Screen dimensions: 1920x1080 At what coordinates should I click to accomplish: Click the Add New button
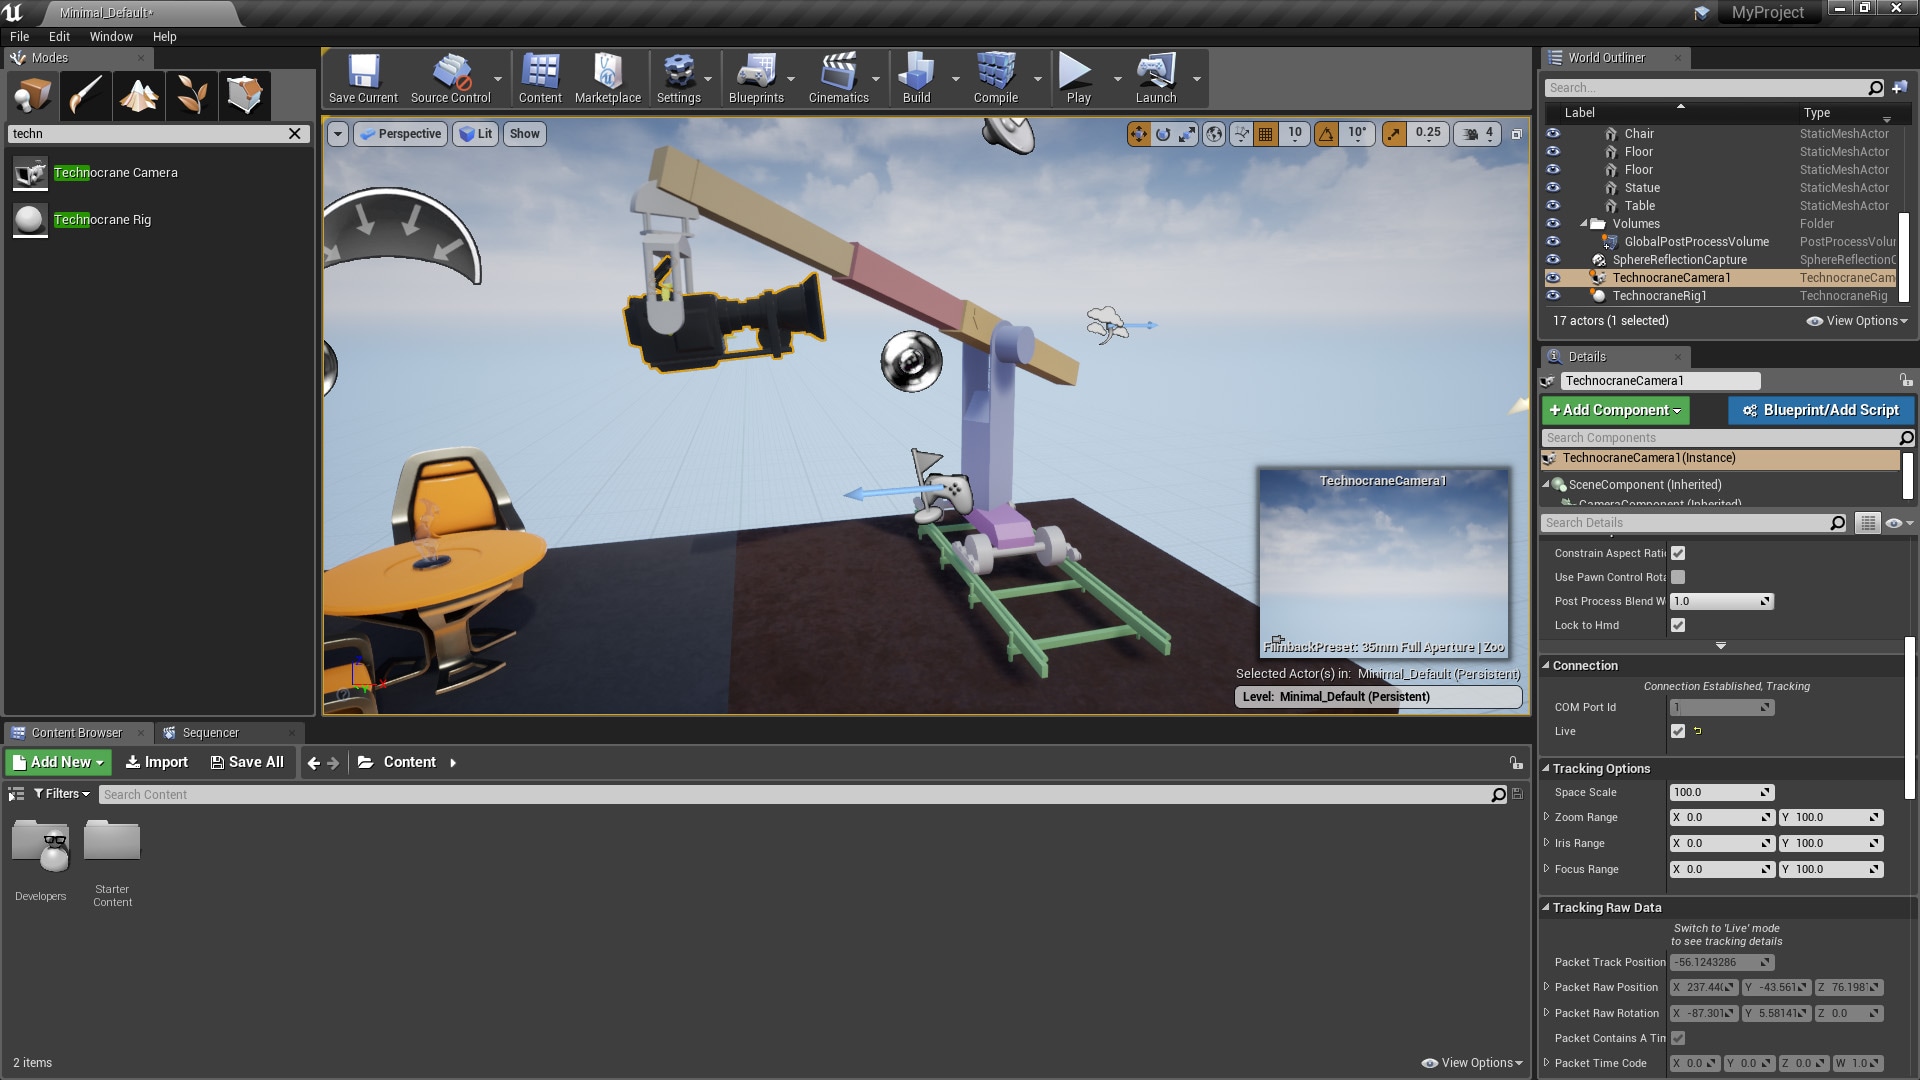click(58, 762)
